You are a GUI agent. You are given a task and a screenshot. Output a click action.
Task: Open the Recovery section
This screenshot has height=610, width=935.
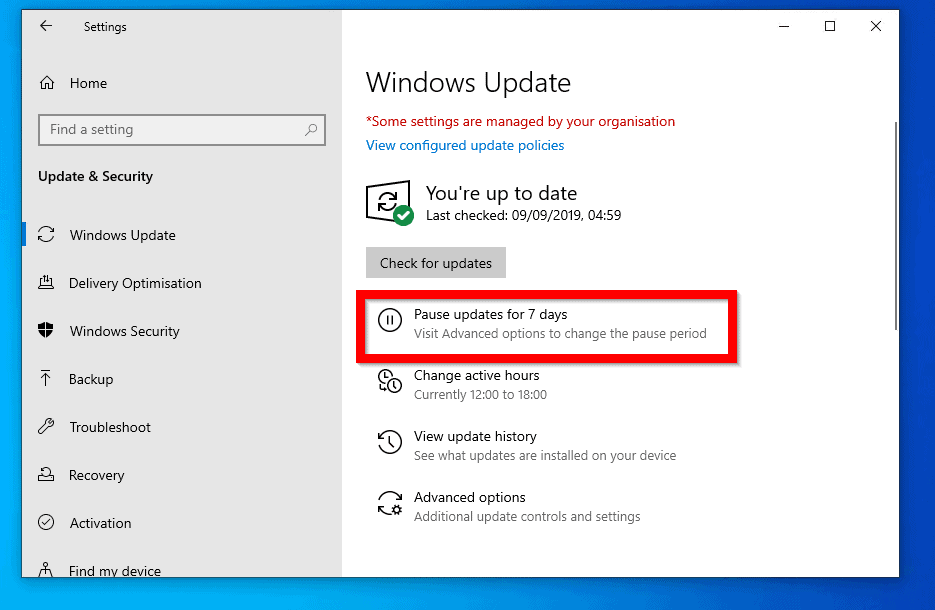[x=97, y=475]
